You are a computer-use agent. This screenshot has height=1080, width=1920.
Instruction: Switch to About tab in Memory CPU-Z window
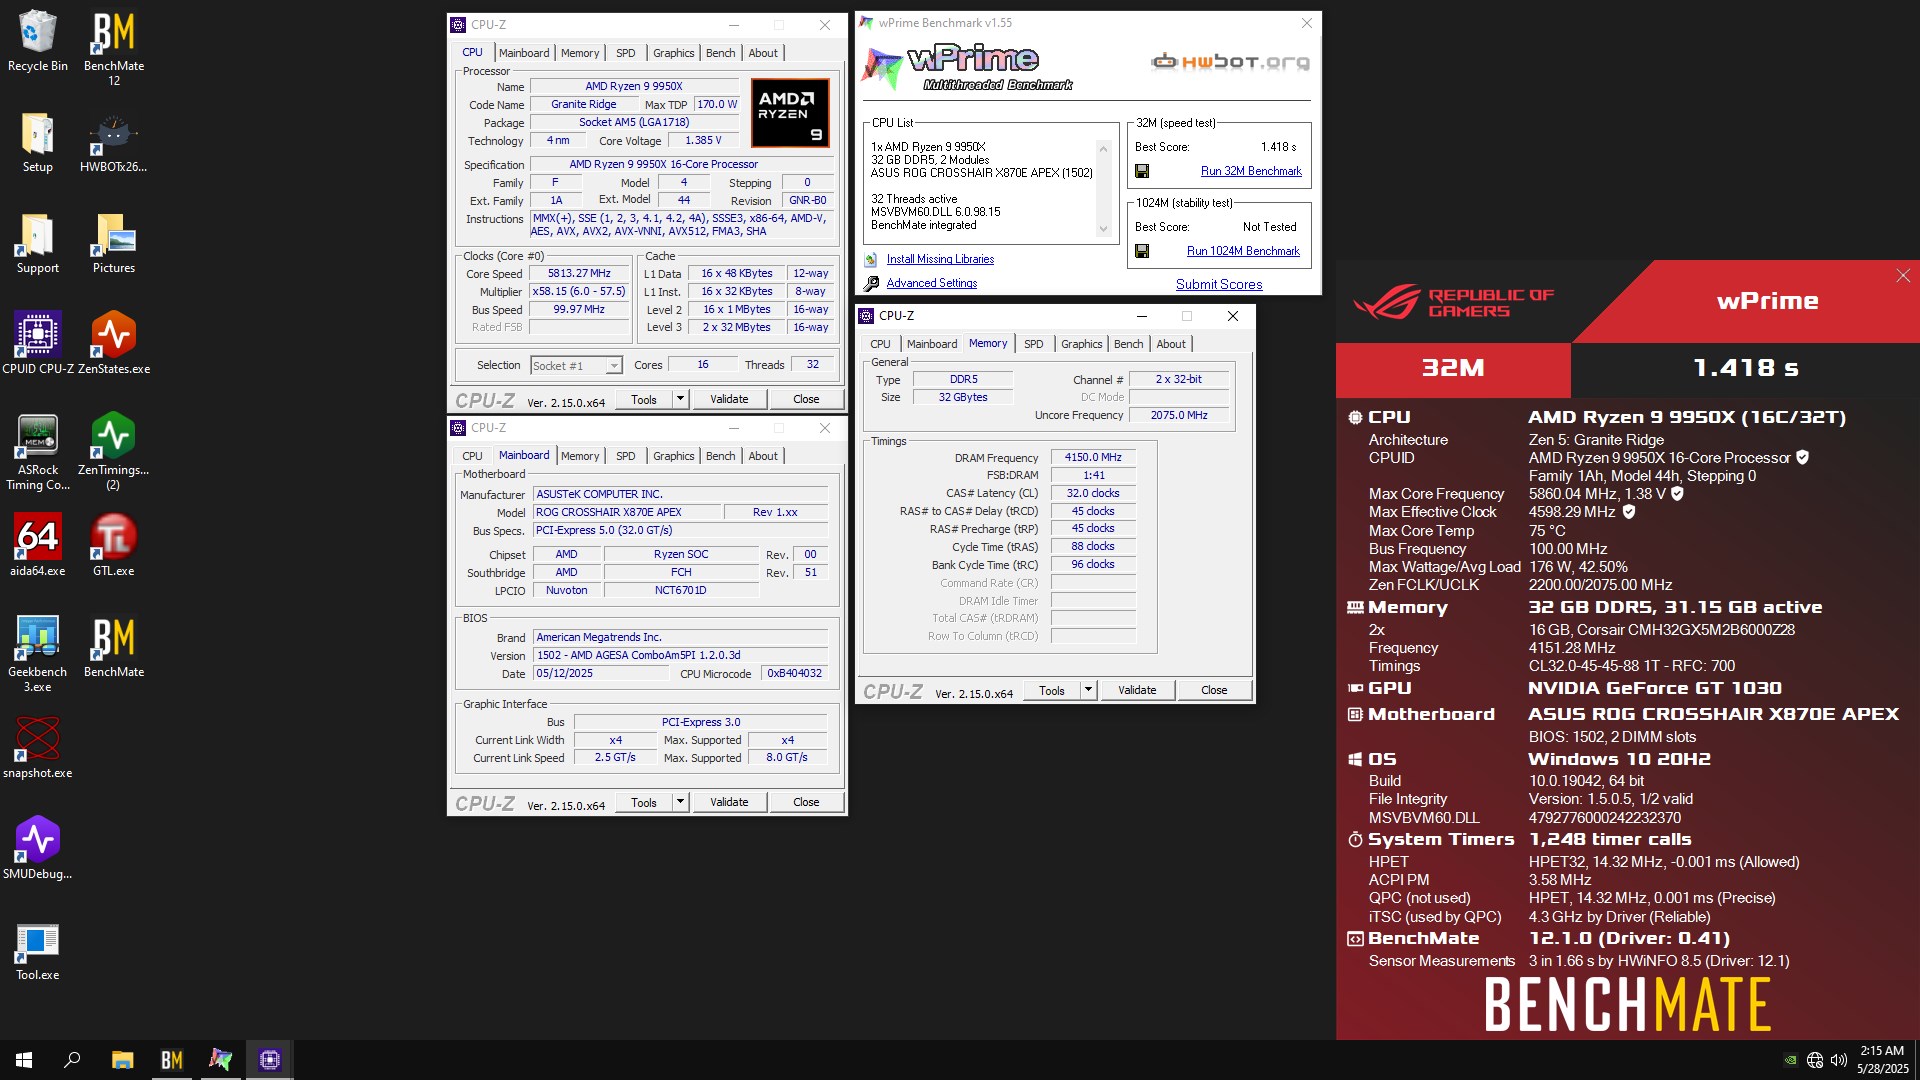pyautogui.click(x=1171, y=344)
